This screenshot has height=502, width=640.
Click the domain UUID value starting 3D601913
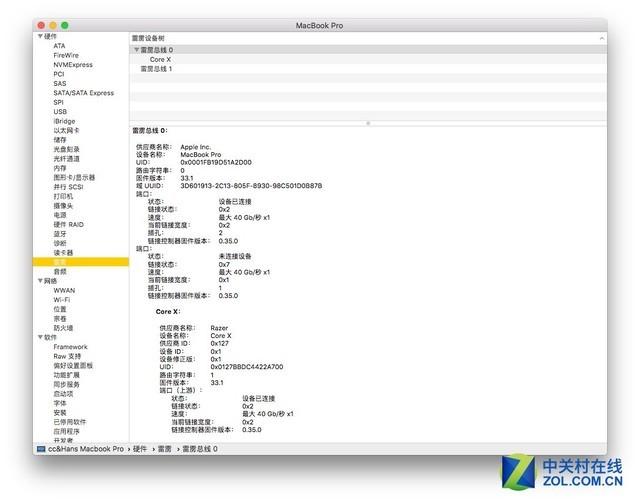(x=251, y=186)
